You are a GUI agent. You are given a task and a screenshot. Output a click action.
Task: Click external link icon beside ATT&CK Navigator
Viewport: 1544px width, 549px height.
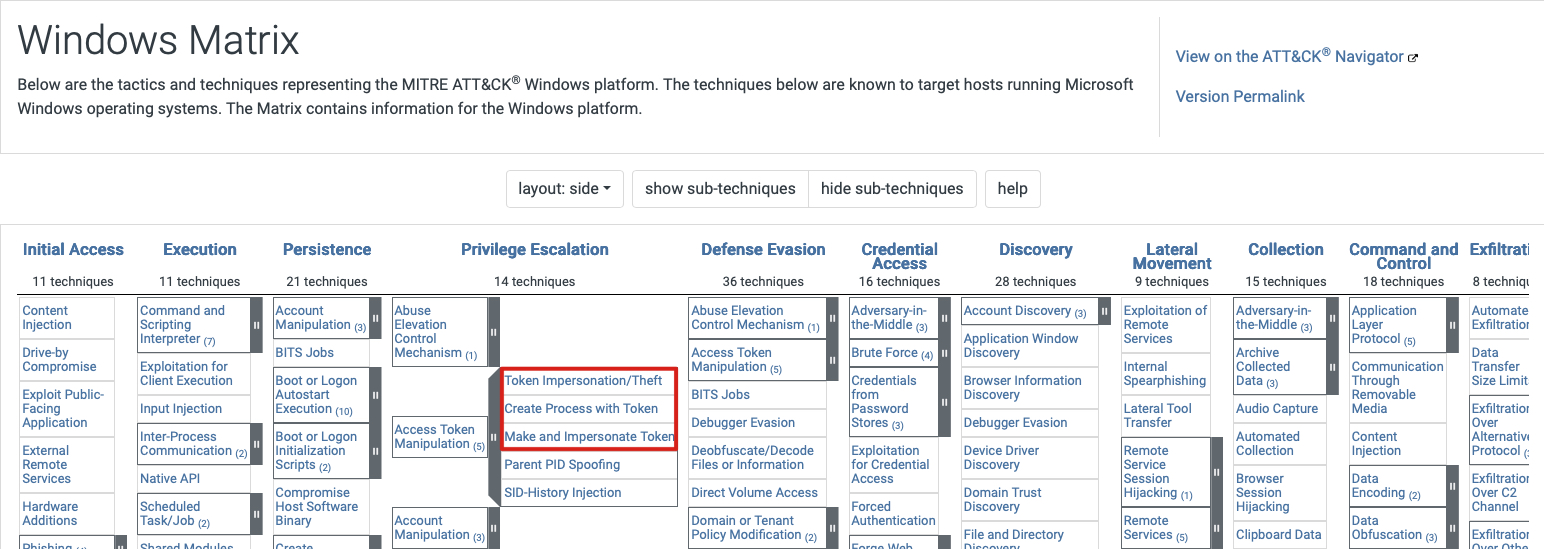click(1413, 58)
